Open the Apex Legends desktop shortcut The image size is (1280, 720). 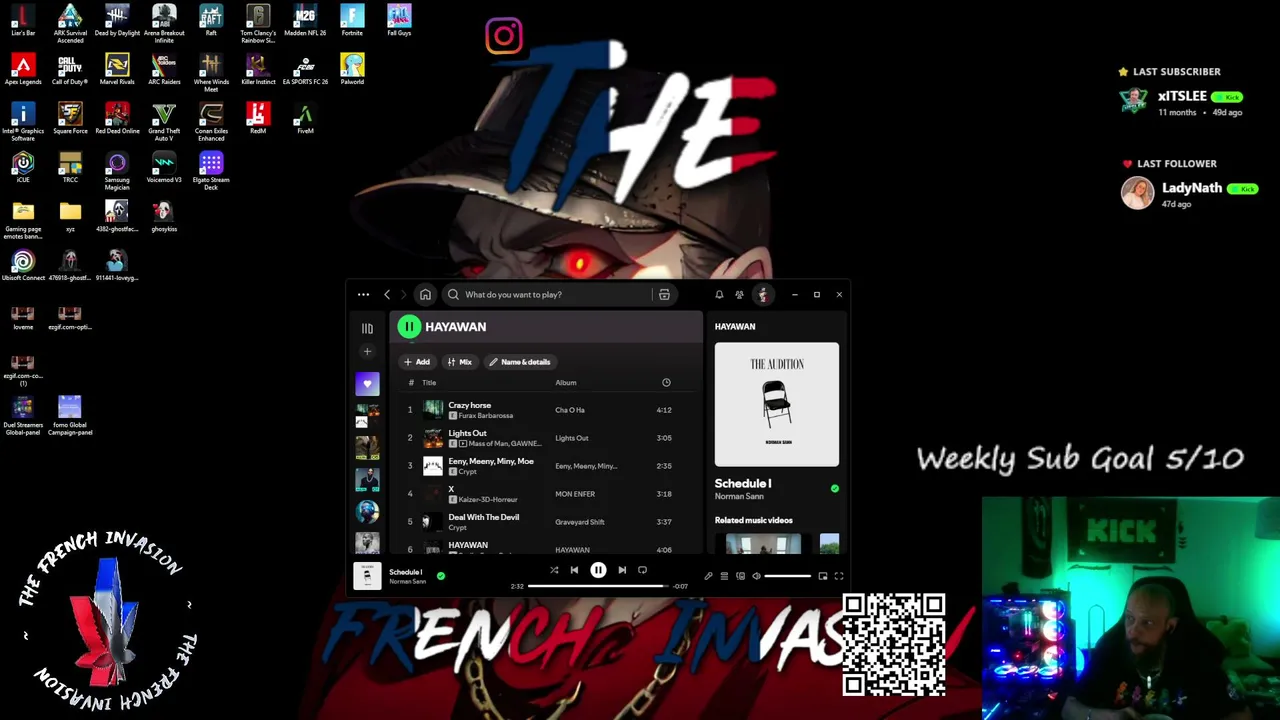coord(23,69)
